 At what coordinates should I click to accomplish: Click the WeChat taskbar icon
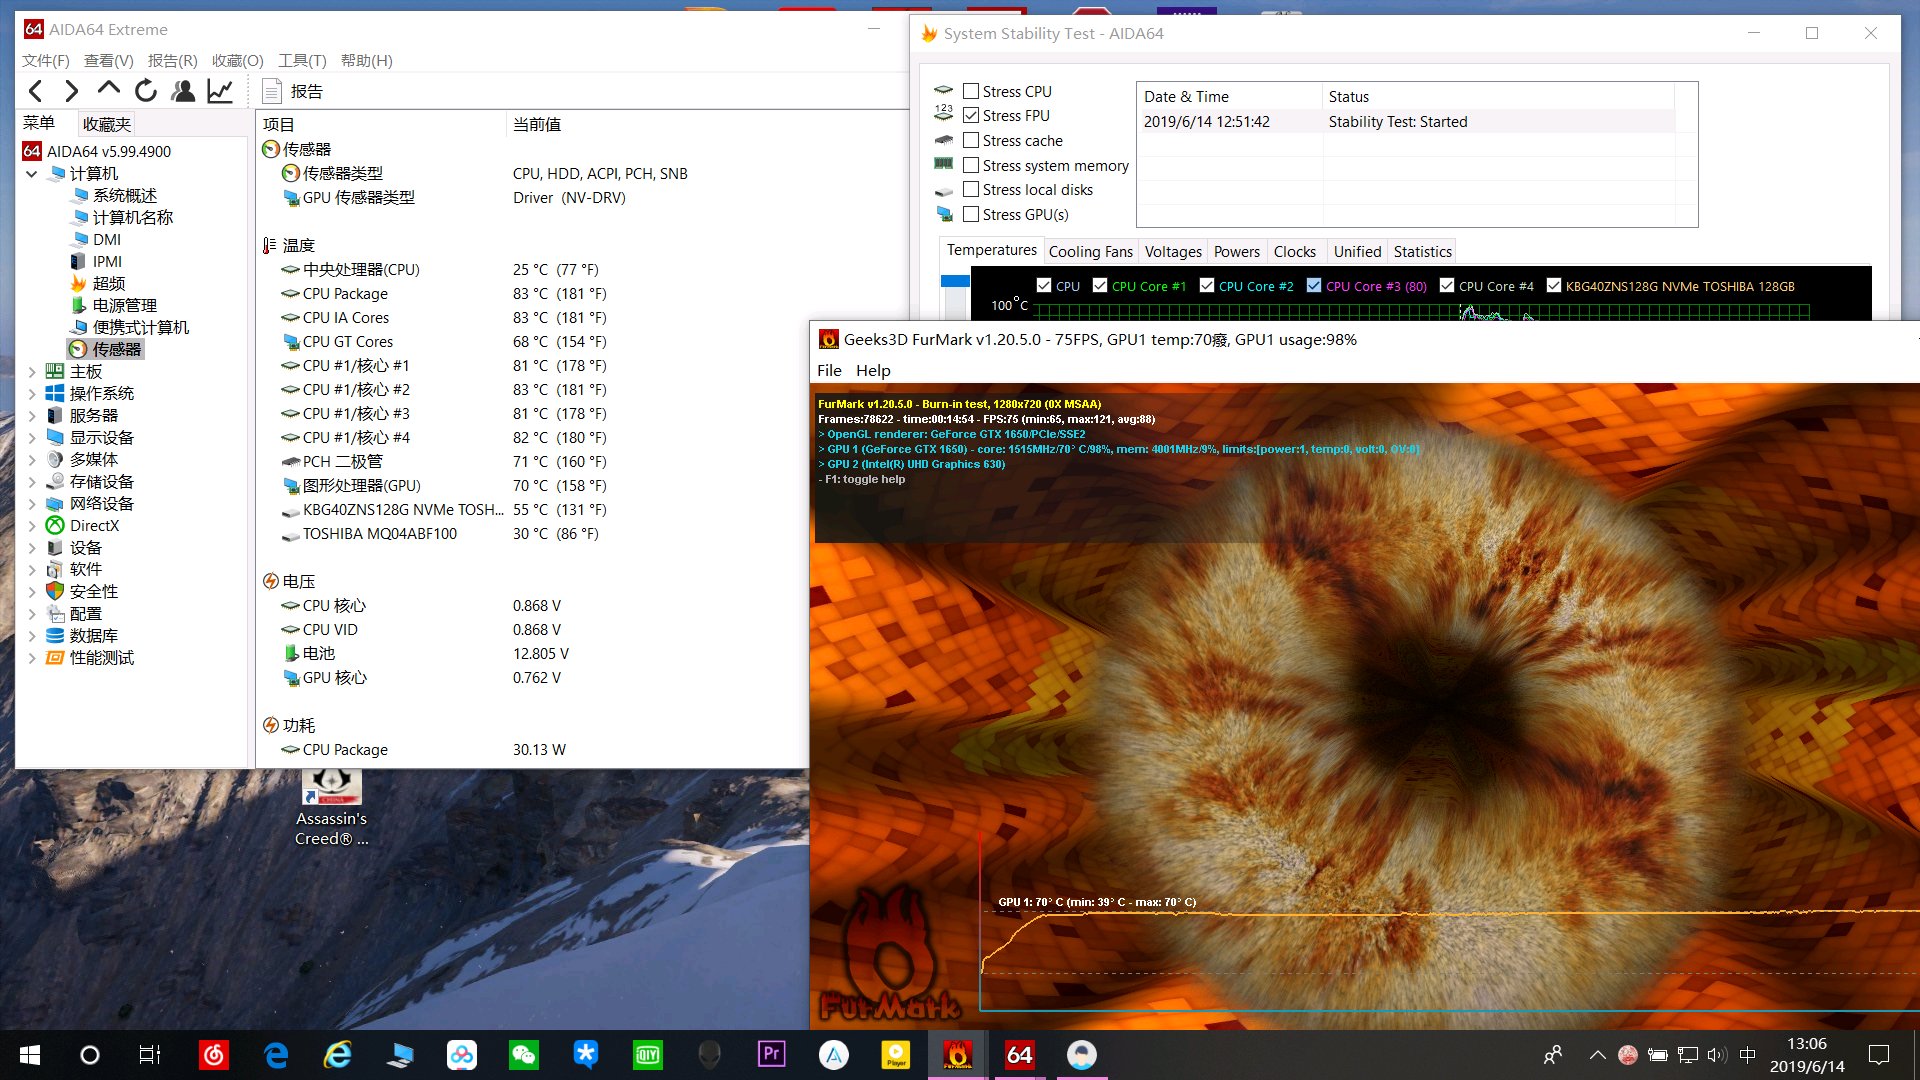click(523, 1054)
